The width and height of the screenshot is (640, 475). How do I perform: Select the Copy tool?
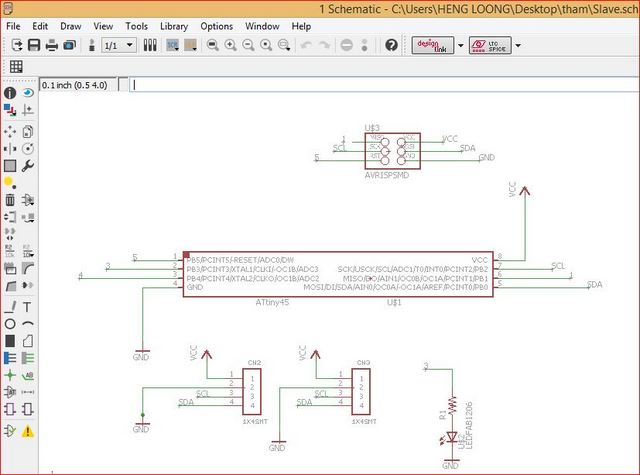[28, 131]
